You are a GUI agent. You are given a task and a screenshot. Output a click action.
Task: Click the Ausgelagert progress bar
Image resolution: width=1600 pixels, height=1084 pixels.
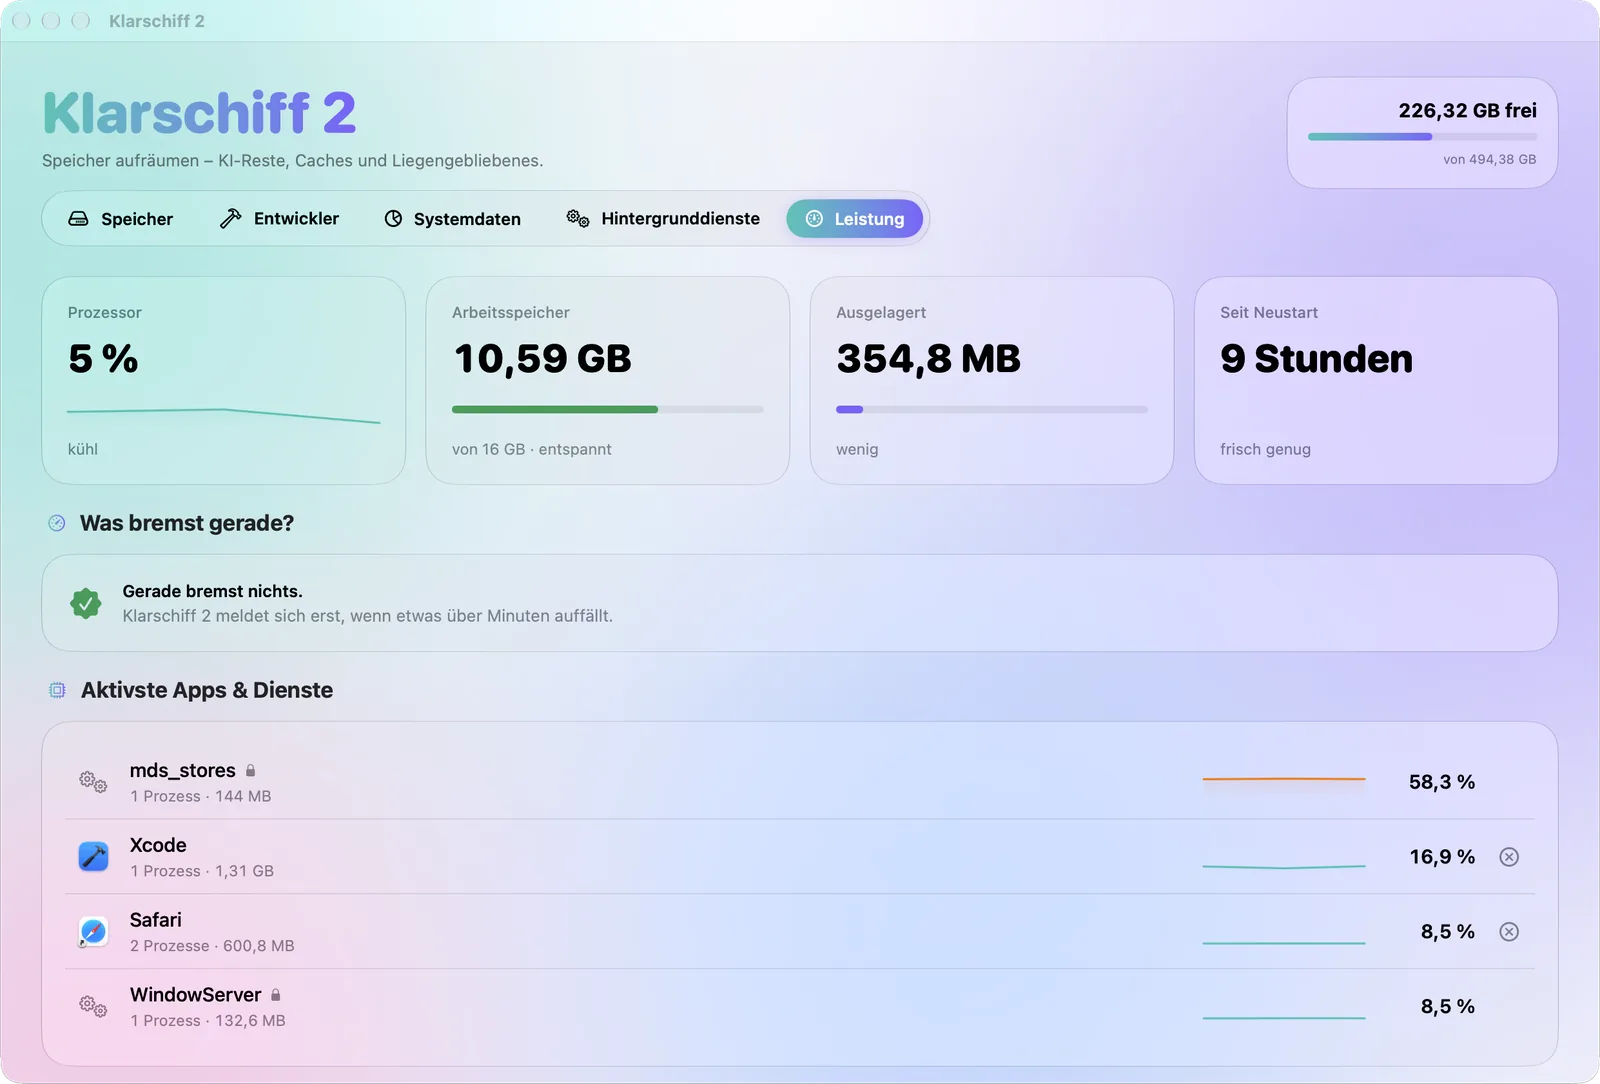992,409
